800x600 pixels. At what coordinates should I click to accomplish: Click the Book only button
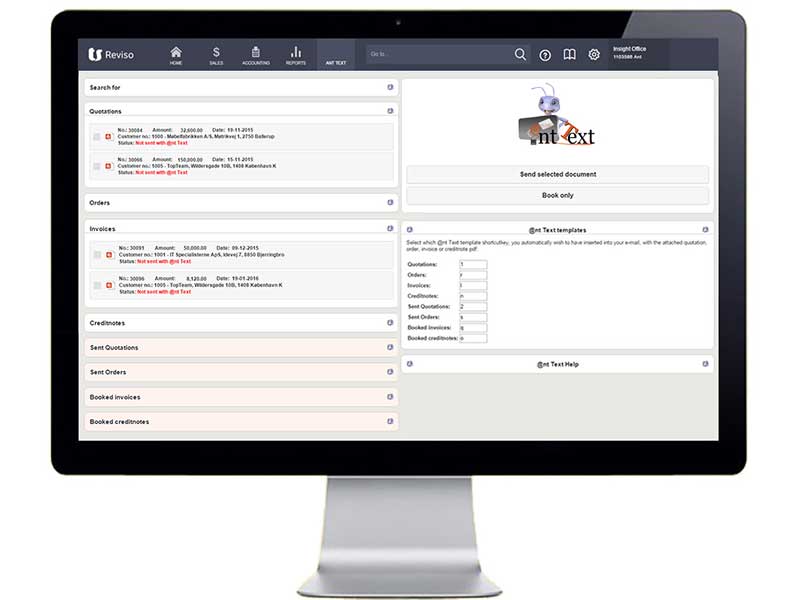click(558, 196)
